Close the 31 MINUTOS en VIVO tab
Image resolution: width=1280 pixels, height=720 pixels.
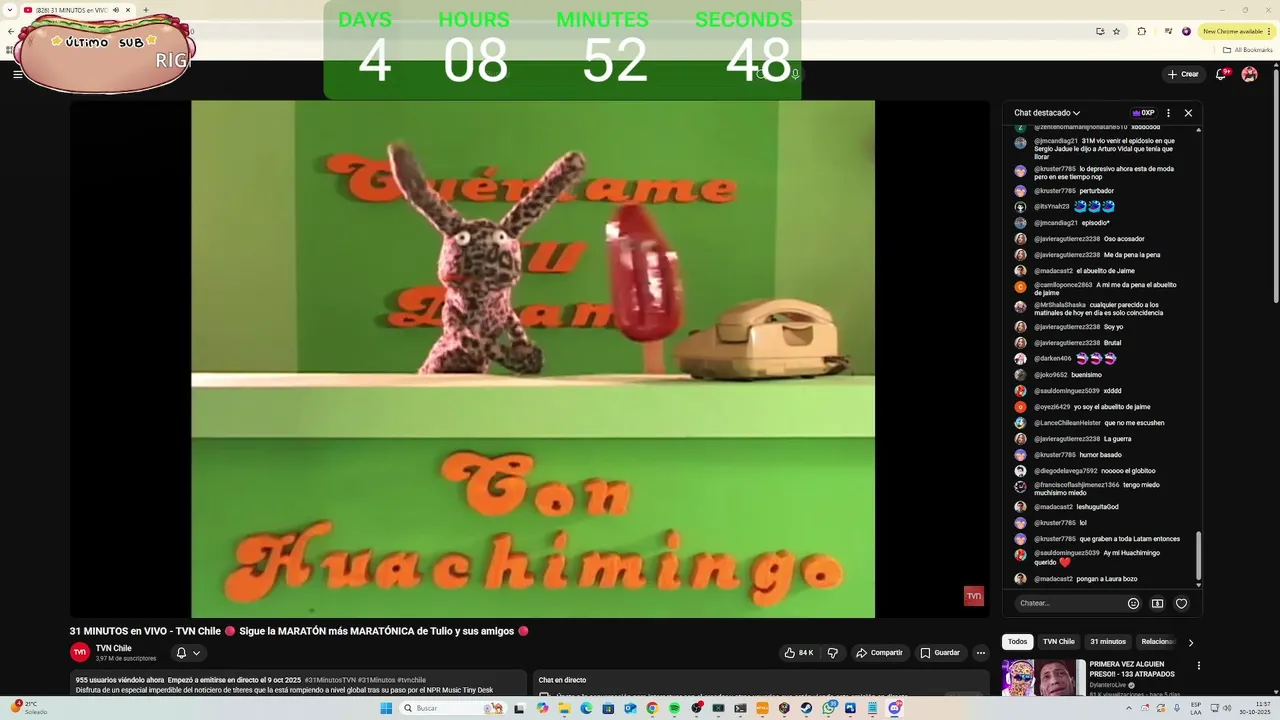pos(128,10)
